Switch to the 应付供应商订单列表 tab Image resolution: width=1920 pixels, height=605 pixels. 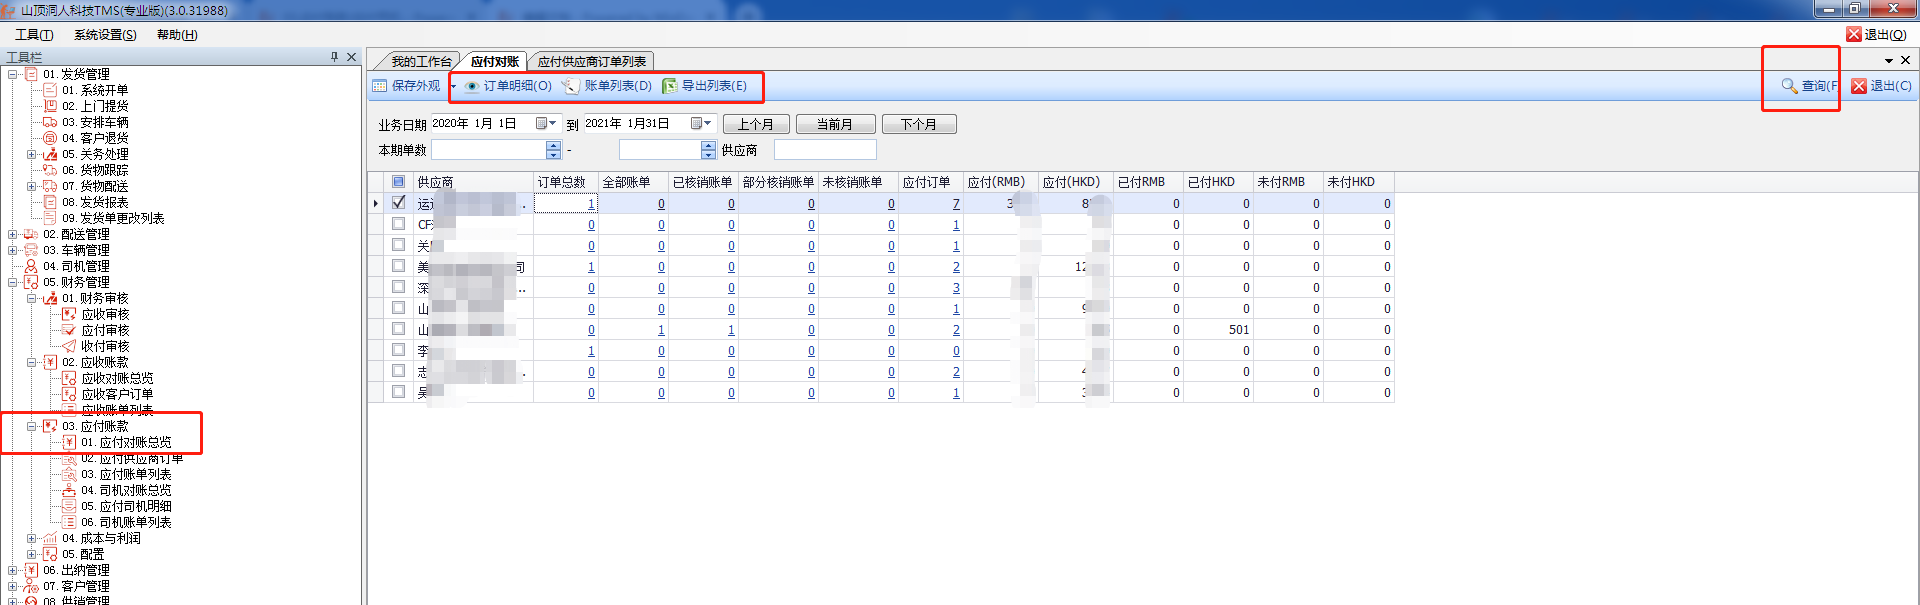(x=591, y=62)
